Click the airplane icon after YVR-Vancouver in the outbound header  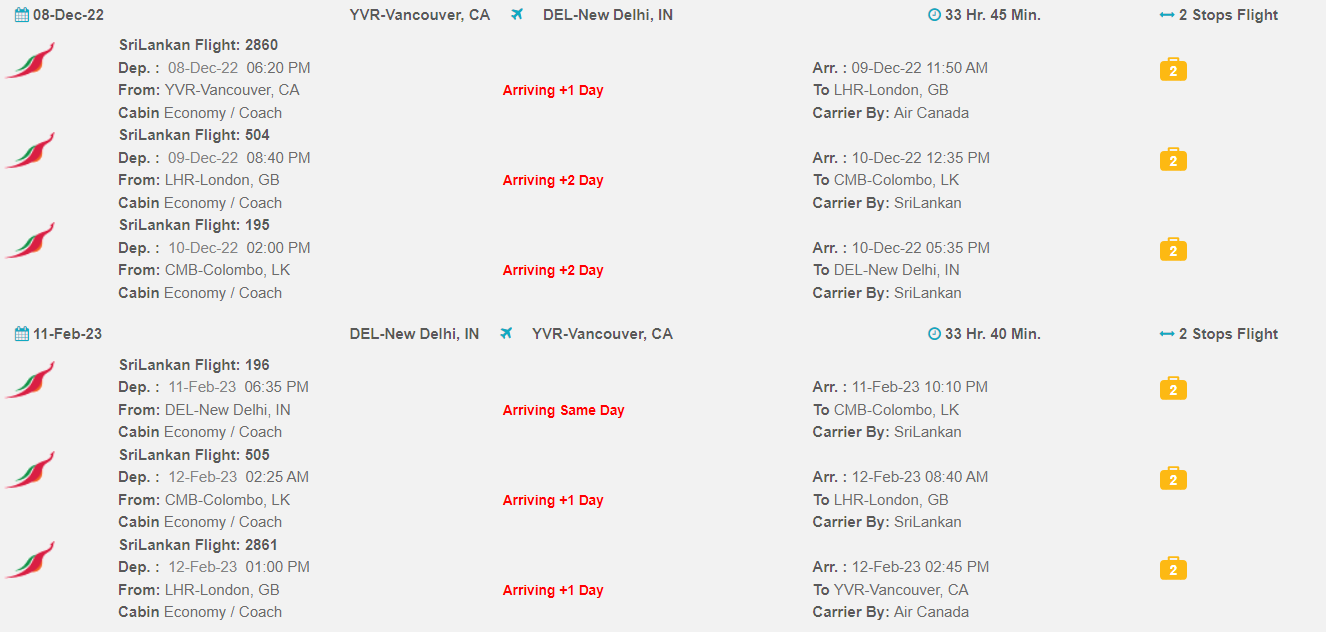click(x=517, y=15)
